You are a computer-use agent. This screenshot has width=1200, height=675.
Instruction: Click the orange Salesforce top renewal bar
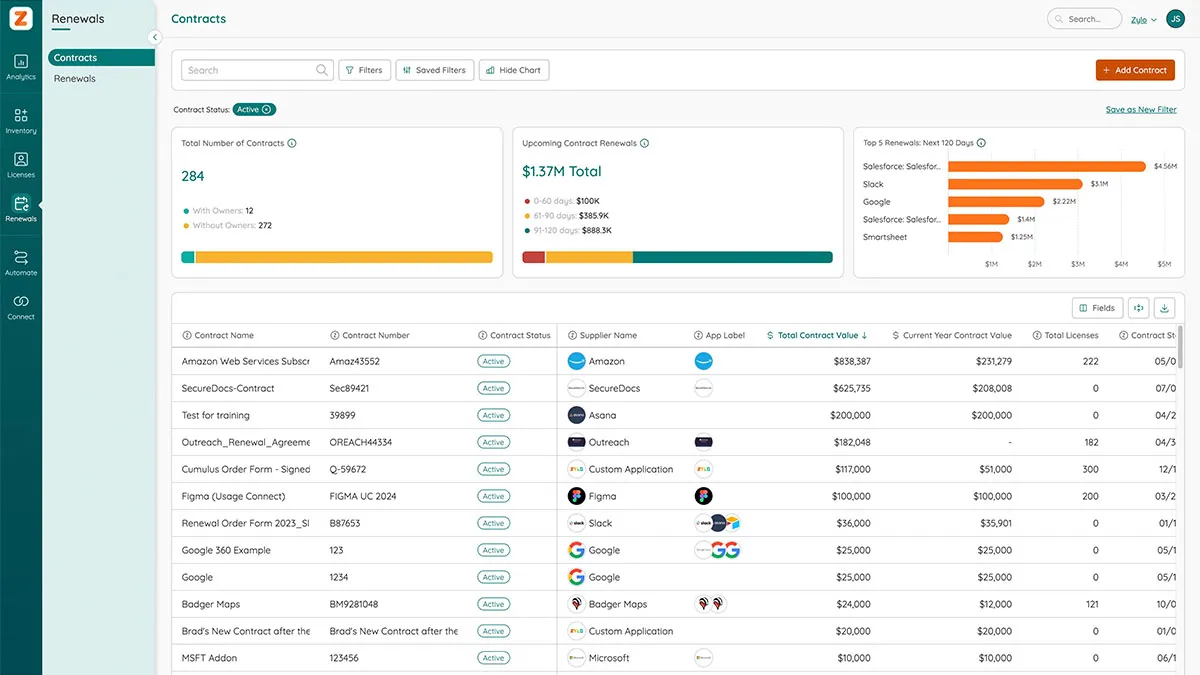pos(1047,166)
